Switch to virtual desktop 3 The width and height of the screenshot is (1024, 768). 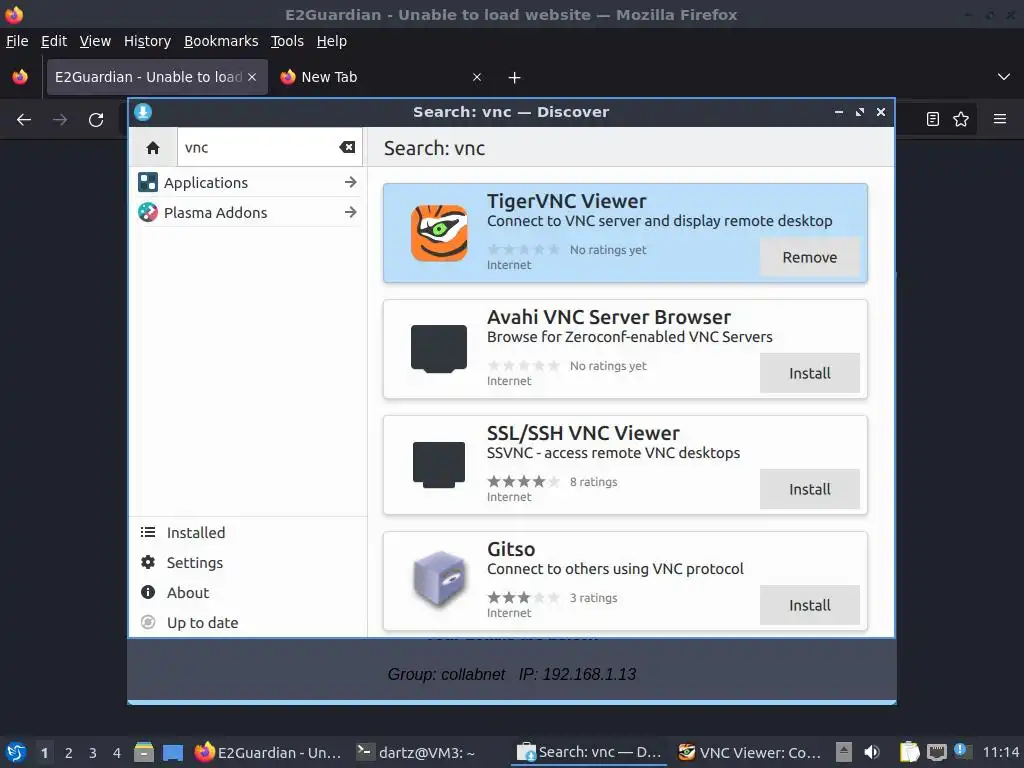93,753
